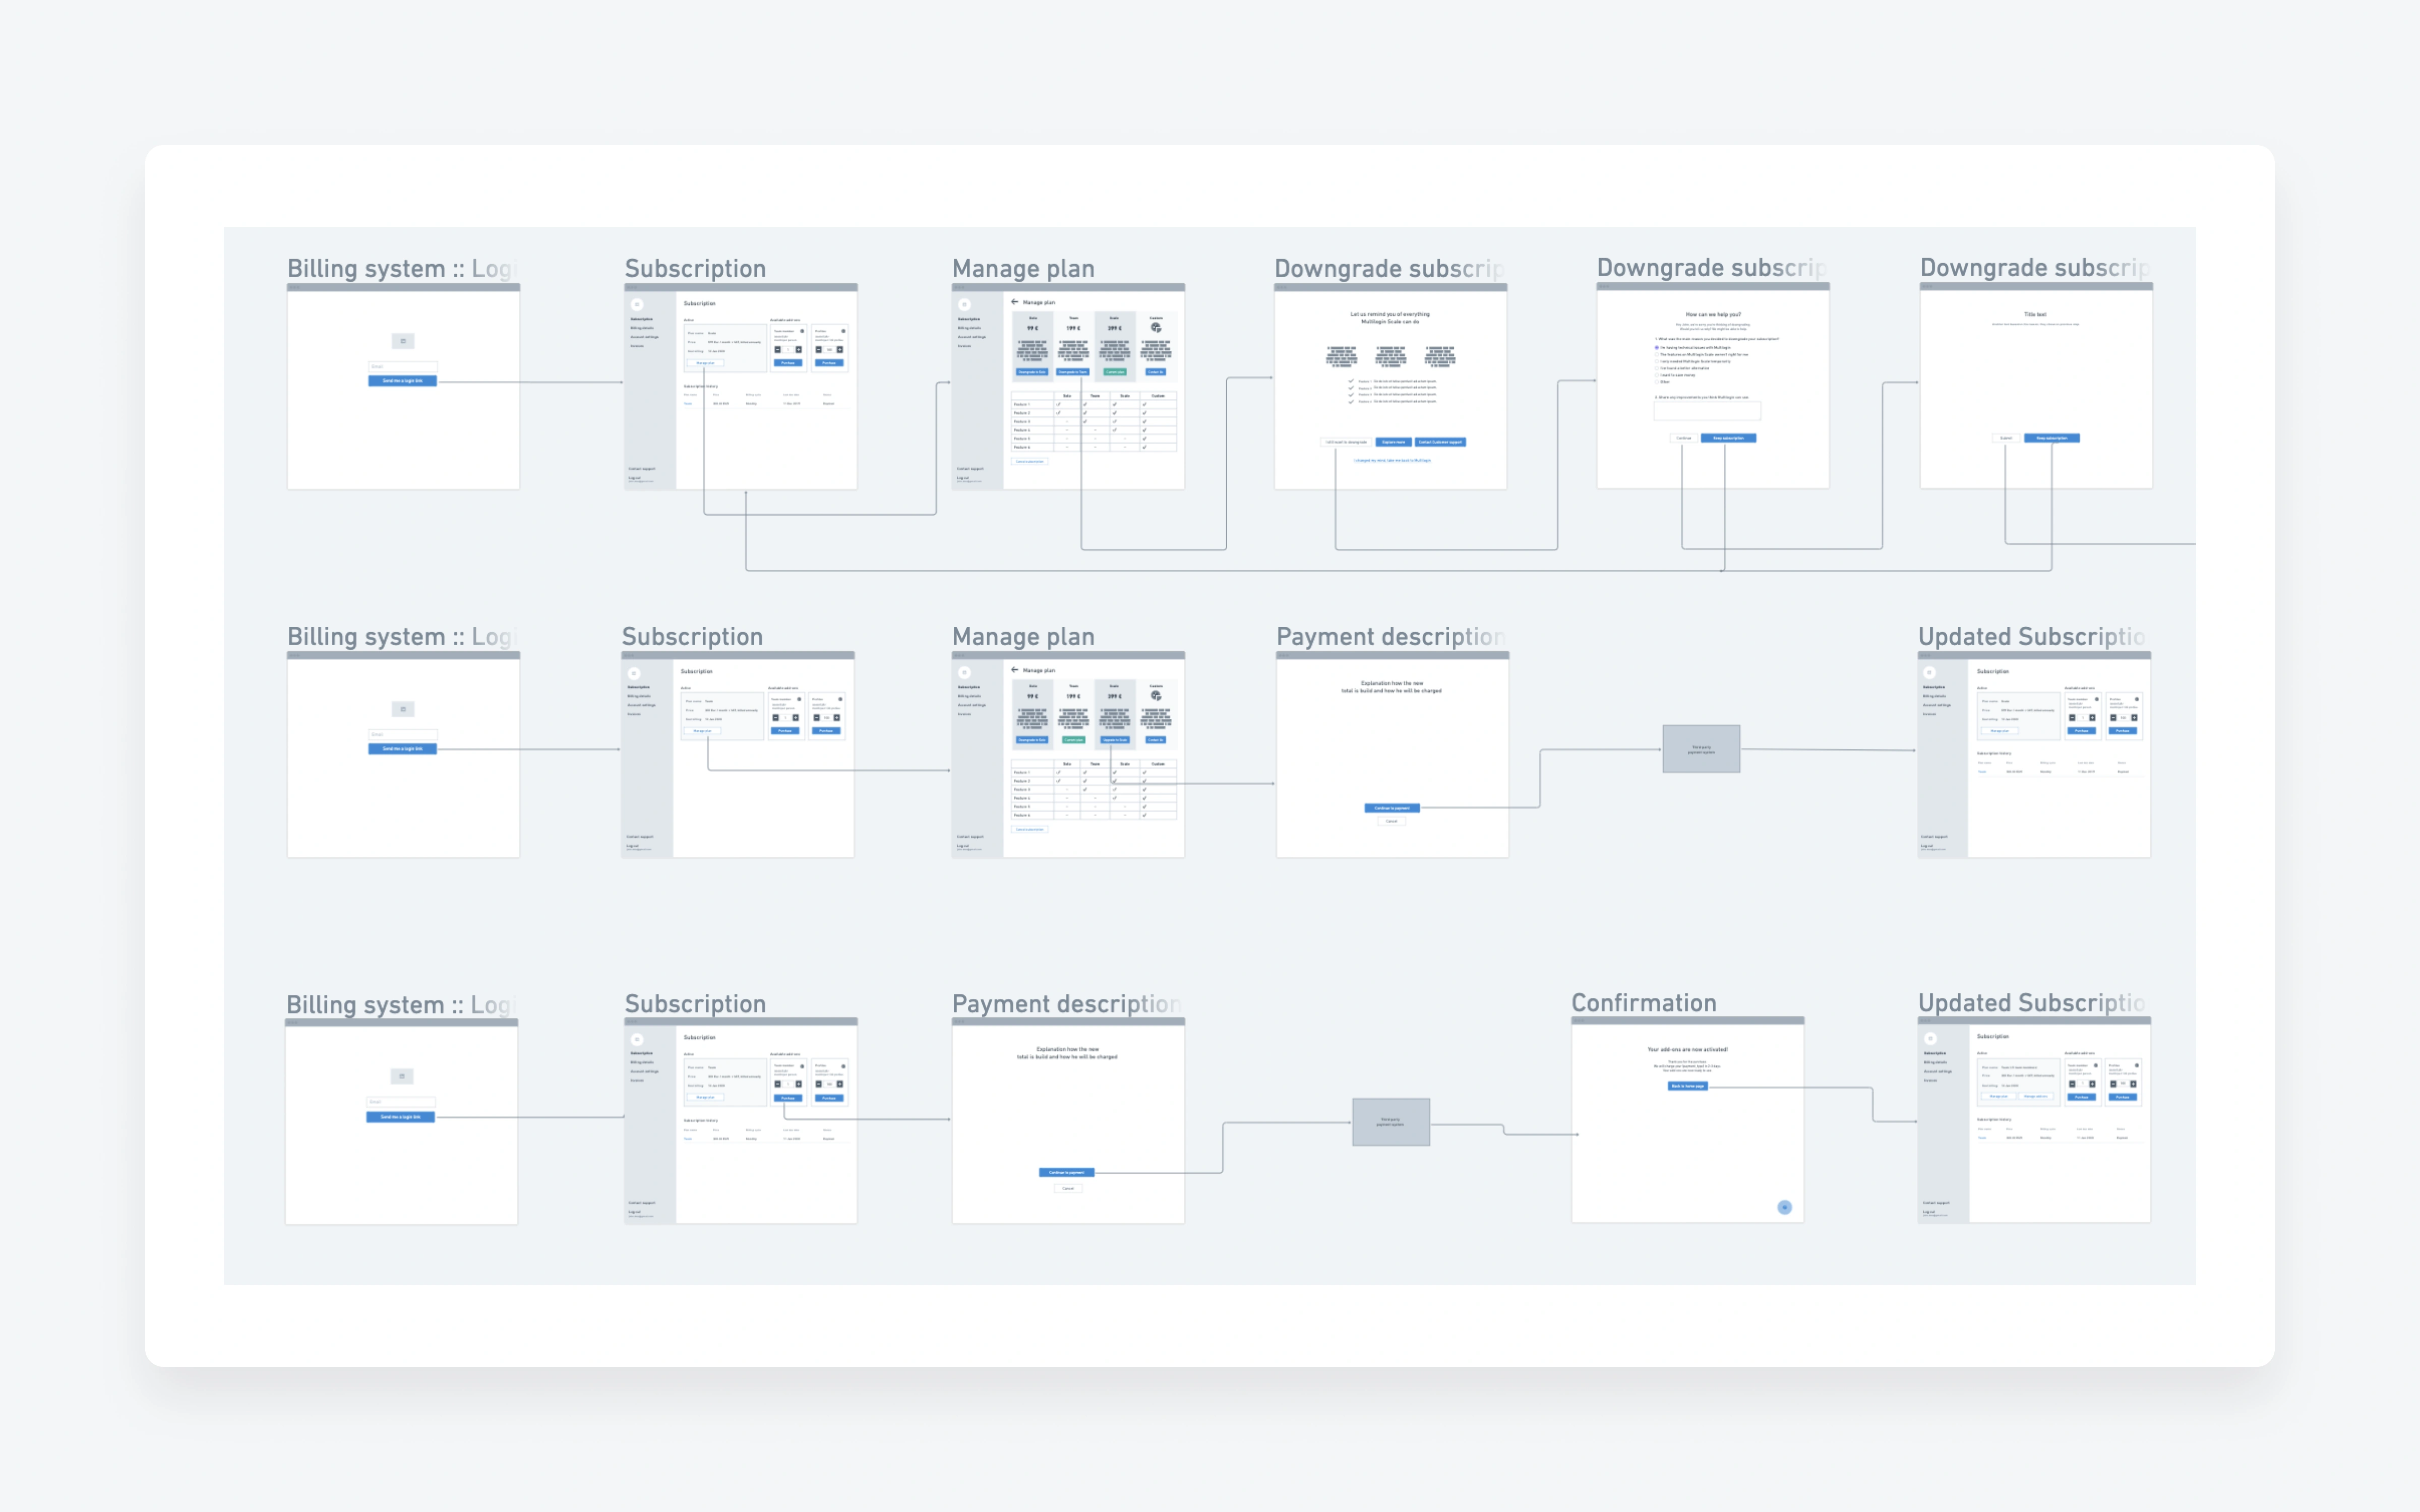
Task: Click 'Contact Customer support' in first Downgrade frame
Action: (1440, 442)
